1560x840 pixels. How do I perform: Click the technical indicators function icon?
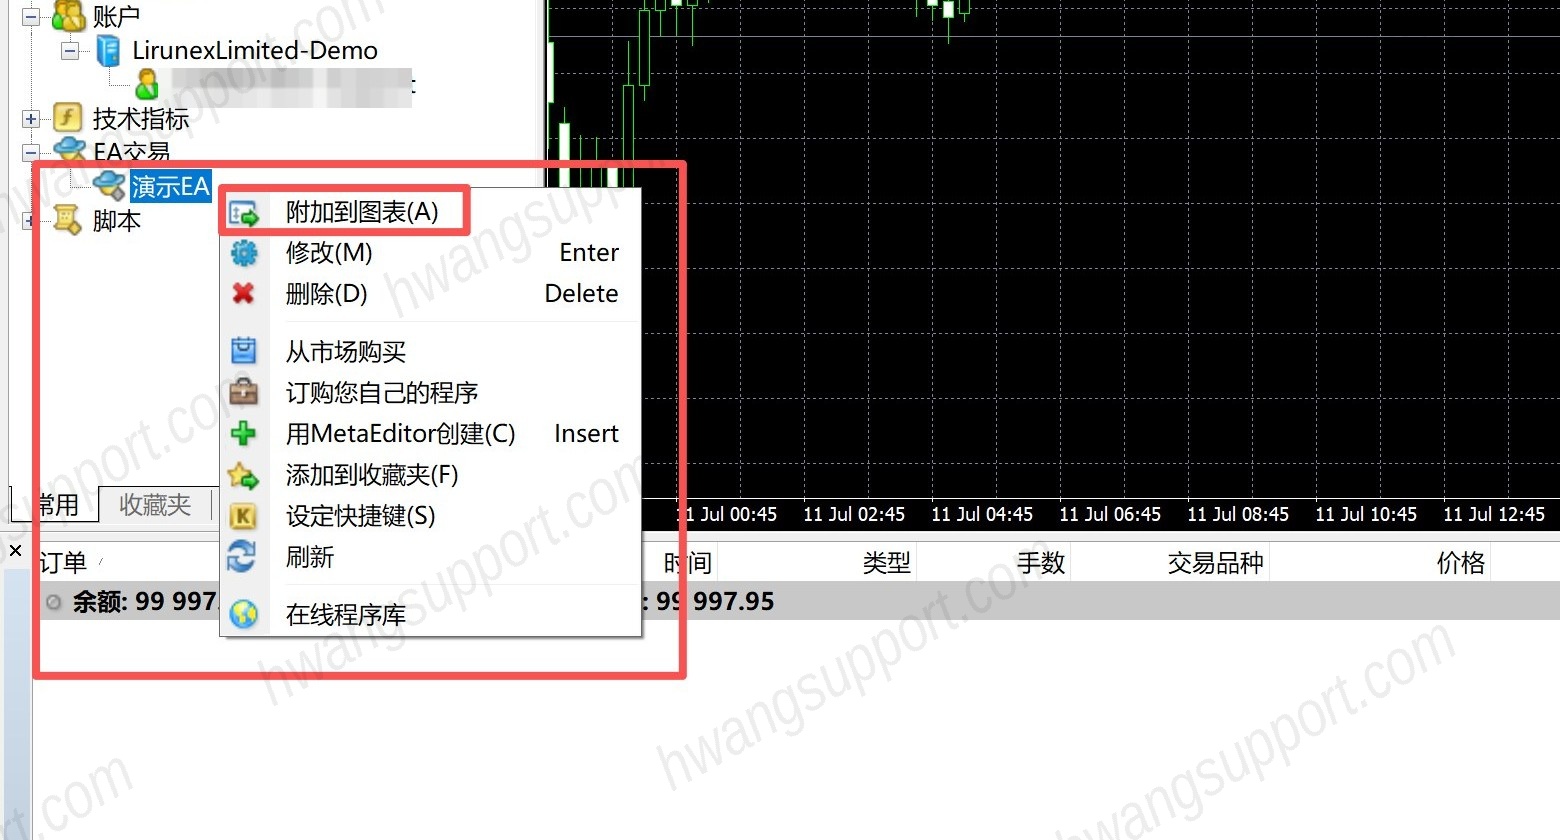[68, 118]
